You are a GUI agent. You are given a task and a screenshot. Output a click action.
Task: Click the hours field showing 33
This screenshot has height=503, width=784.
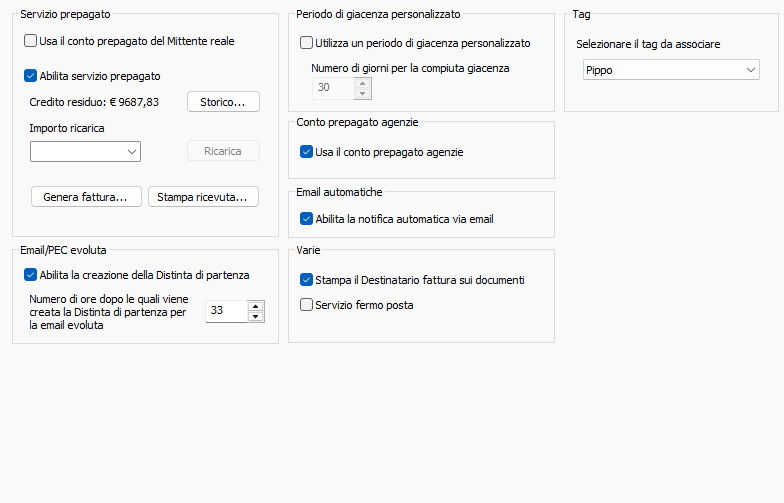coord(225,311)
